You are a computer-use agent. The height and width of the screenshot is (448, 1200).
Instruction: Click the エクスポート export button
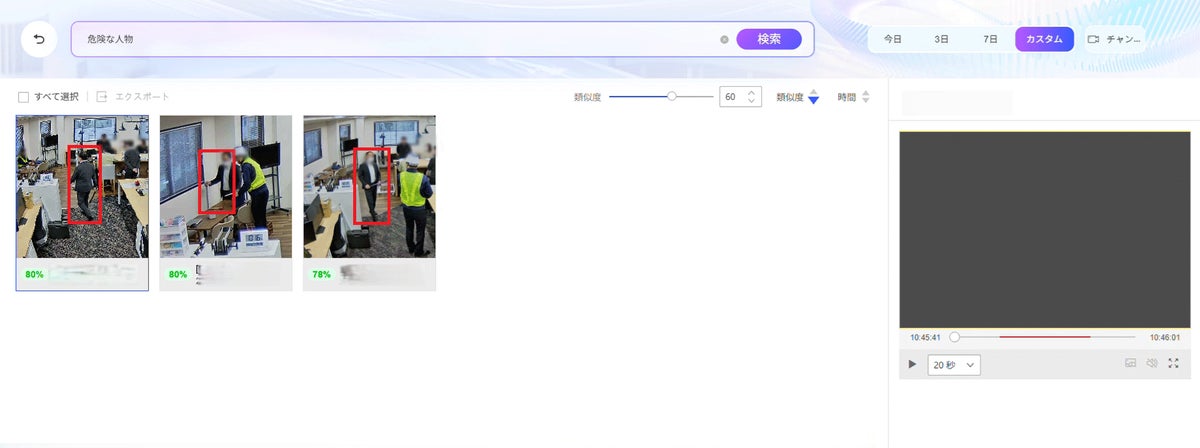coord(133,97)
